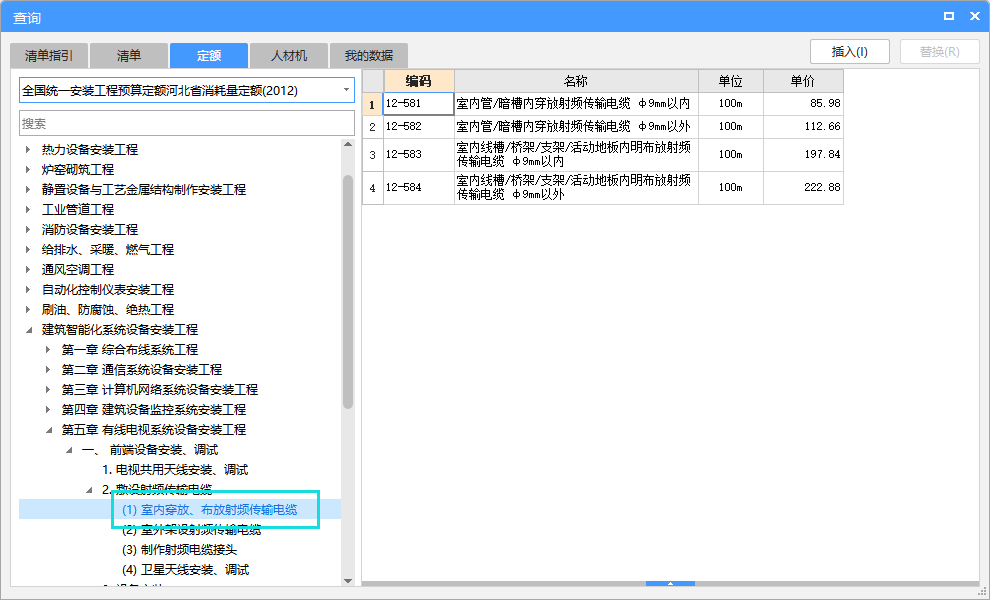This screenshot has height=600, width=990.
Task: Collapse 第五章 有线电视系统设备安装工程
Action: (49, 430)
